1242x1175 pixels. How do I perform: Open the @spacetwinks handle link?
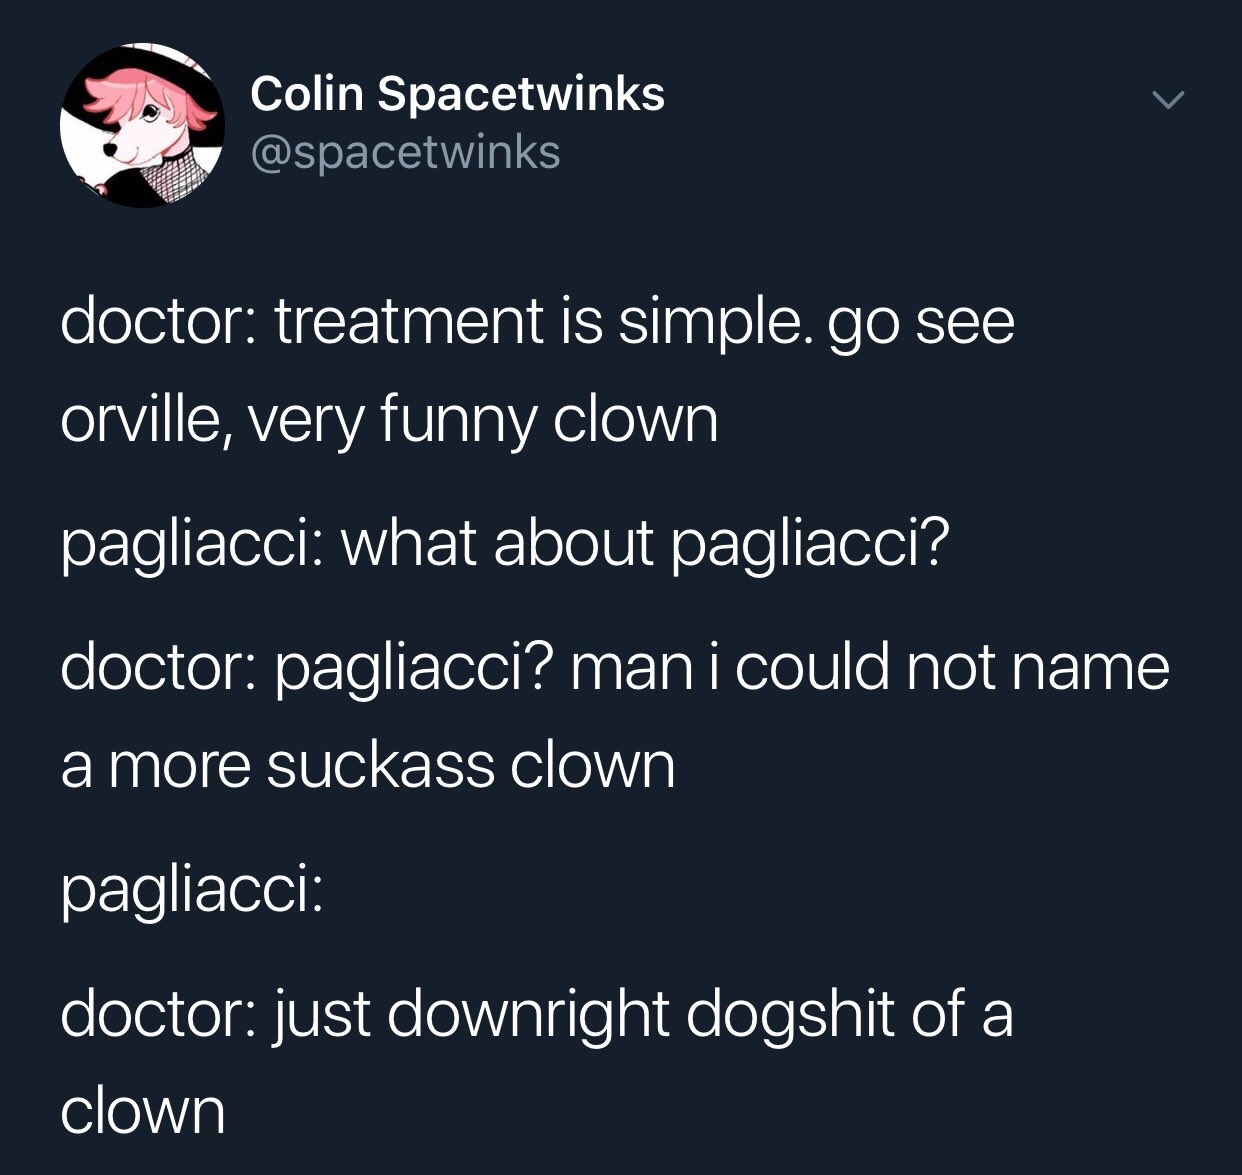(404, 153)
